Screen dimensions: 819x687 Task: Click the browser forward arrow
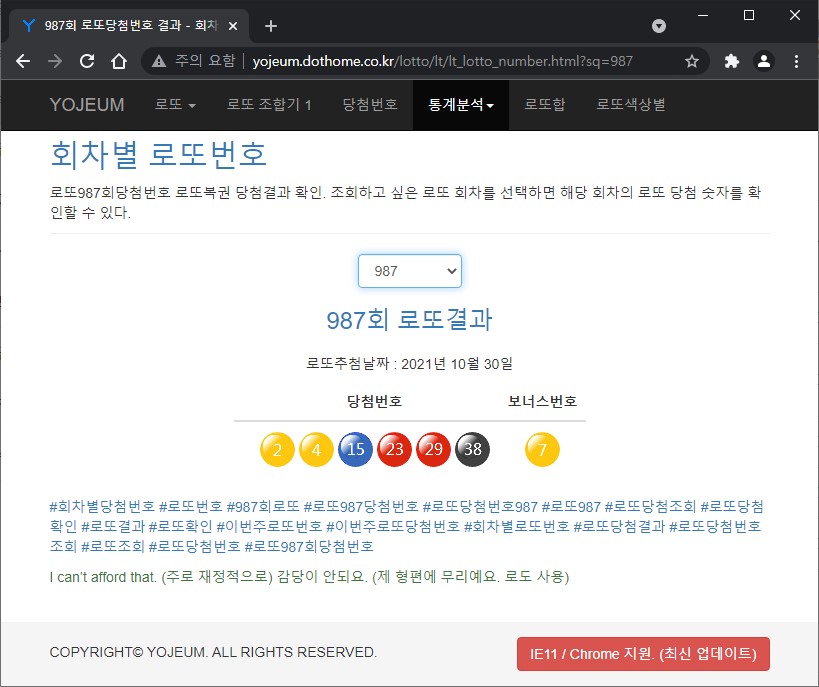tap(55, 62)
